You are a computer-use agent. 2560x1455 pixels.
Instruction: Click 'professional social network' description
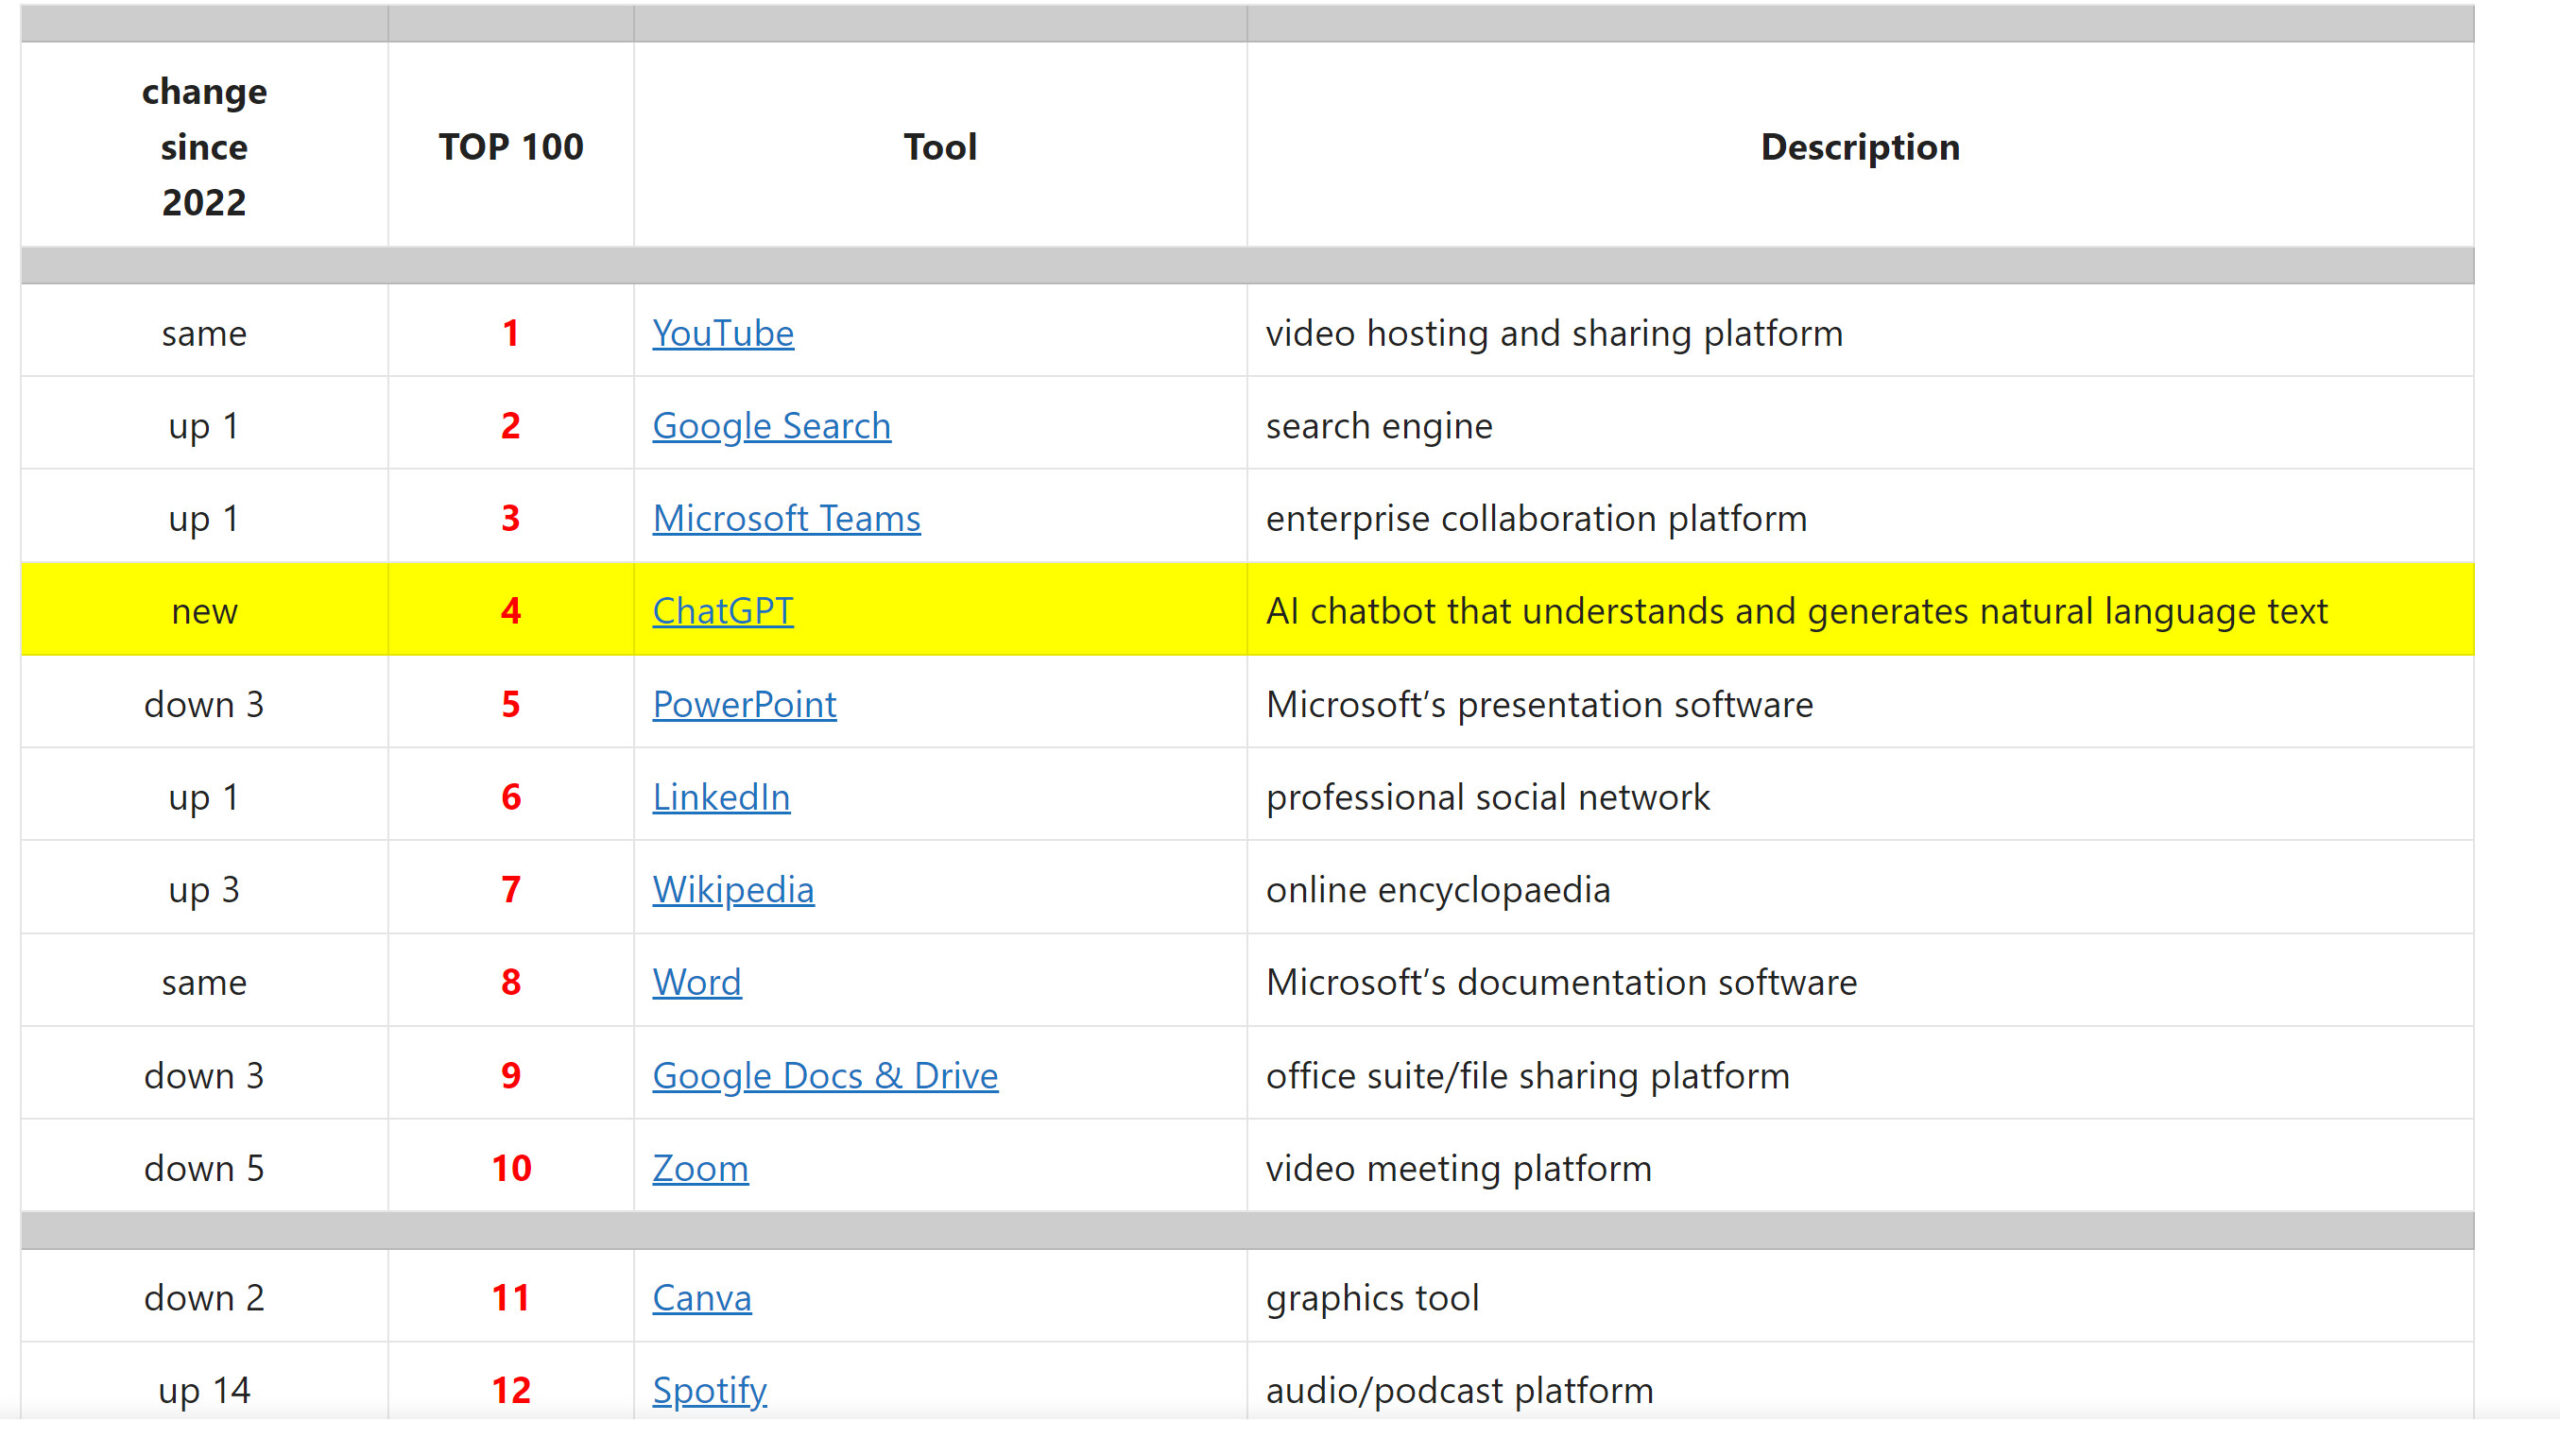(1488, 797)
